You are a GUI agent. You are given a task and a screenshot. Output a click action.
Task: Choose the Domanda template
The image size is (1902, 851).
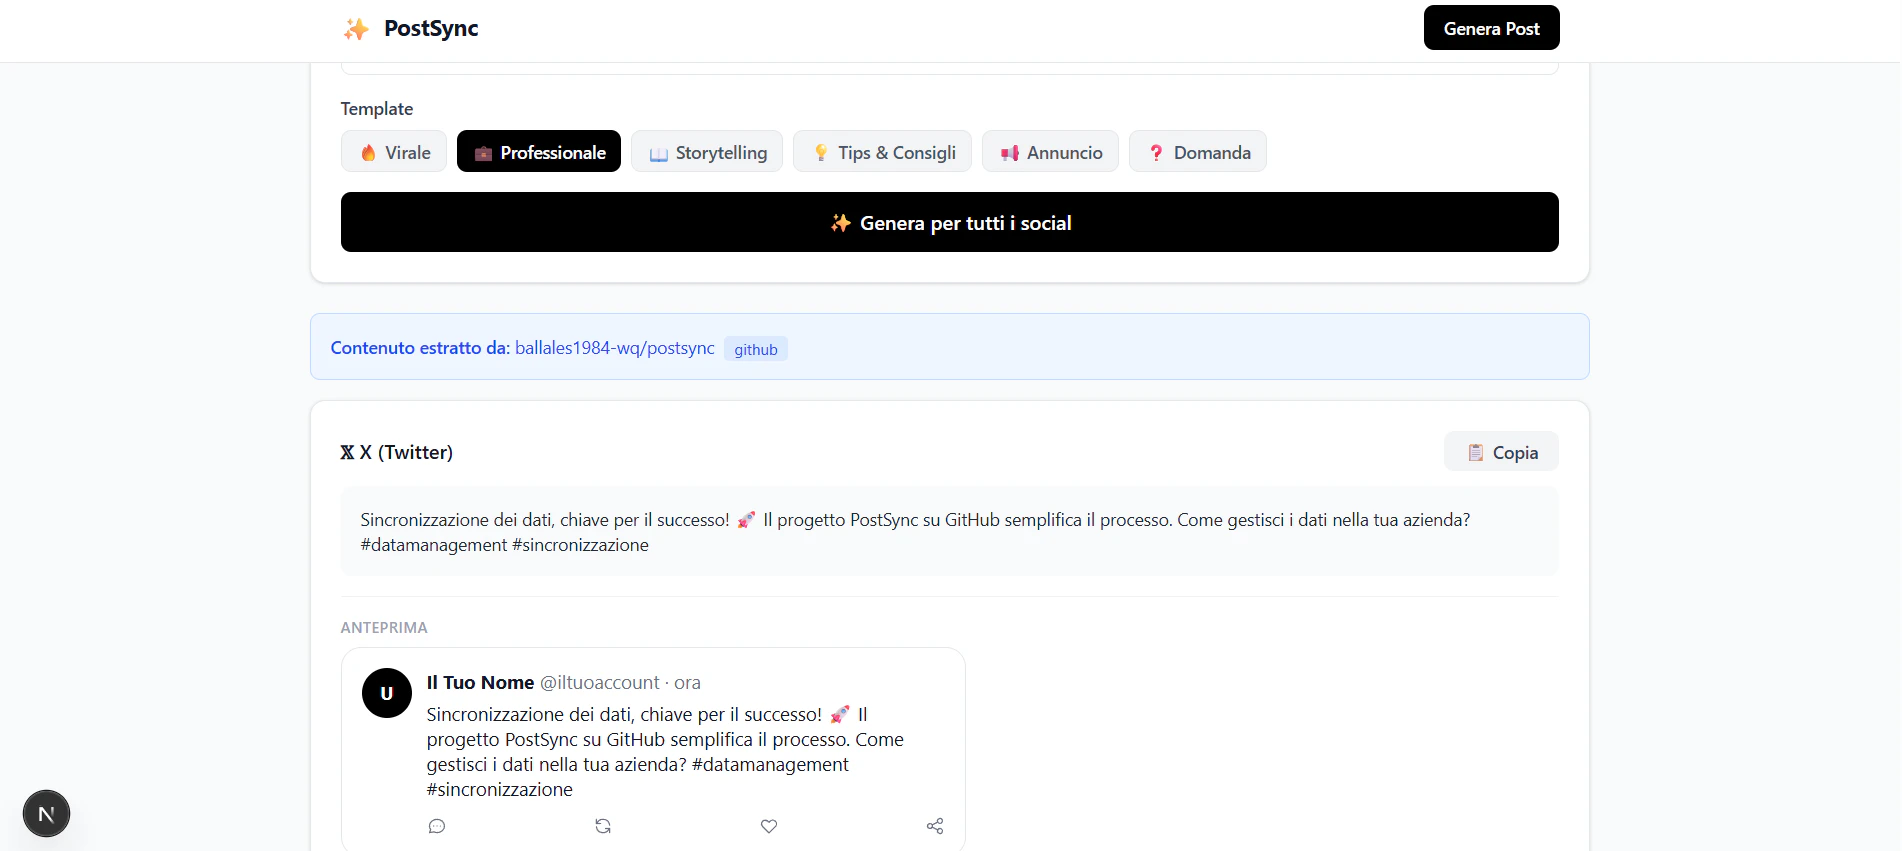pyautogui.click(x=1198, y=152)
